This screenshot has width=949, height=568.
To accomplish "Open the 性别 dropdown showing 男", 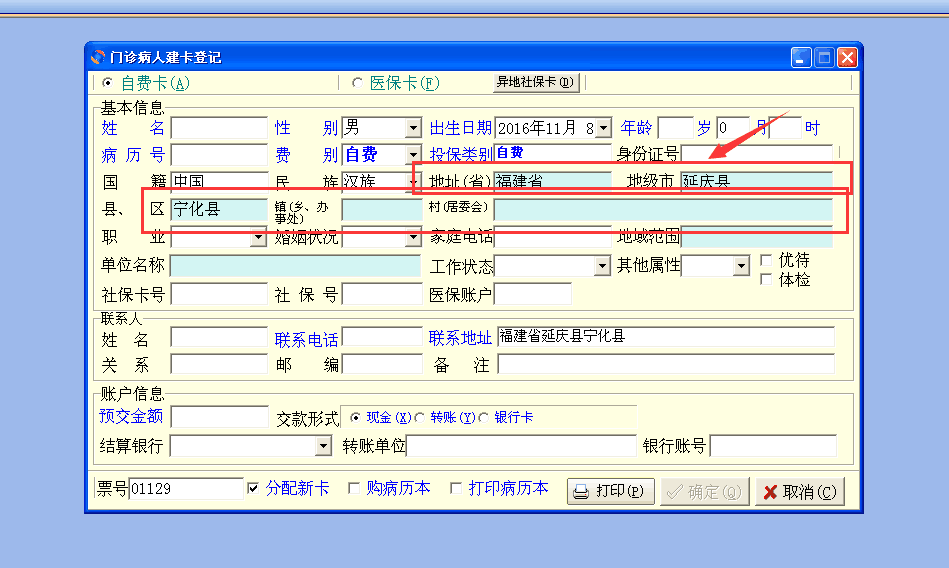I will 413,128.
